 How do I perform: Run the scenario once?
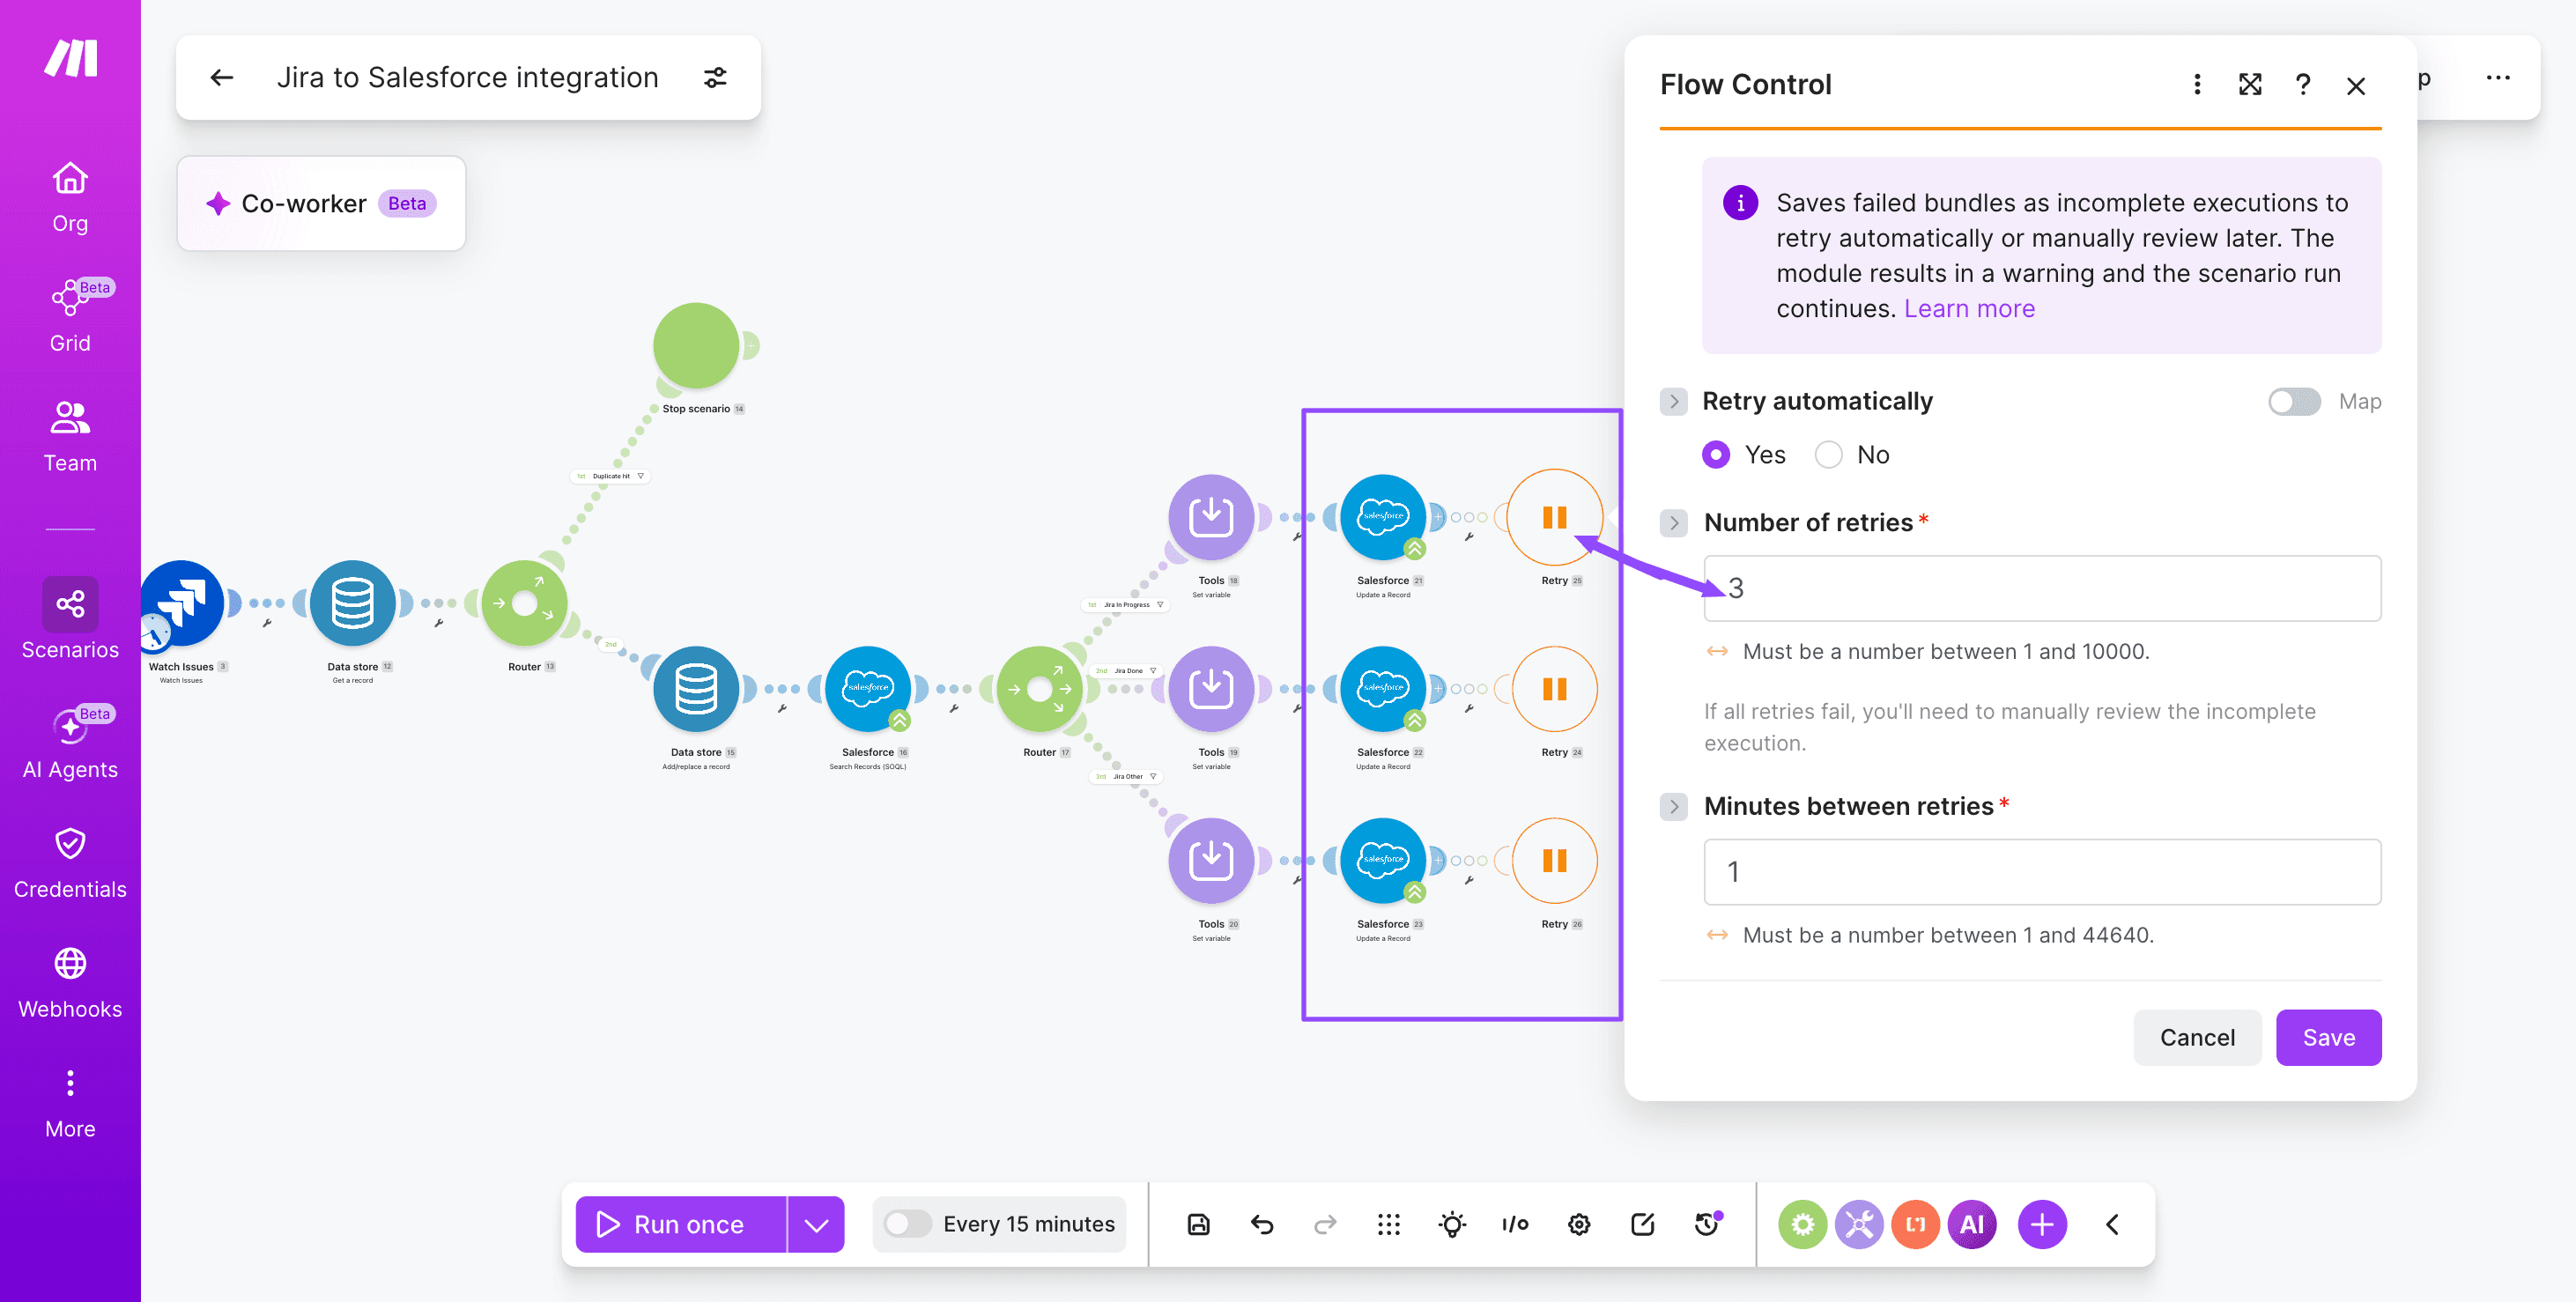tap(681, 1225)
